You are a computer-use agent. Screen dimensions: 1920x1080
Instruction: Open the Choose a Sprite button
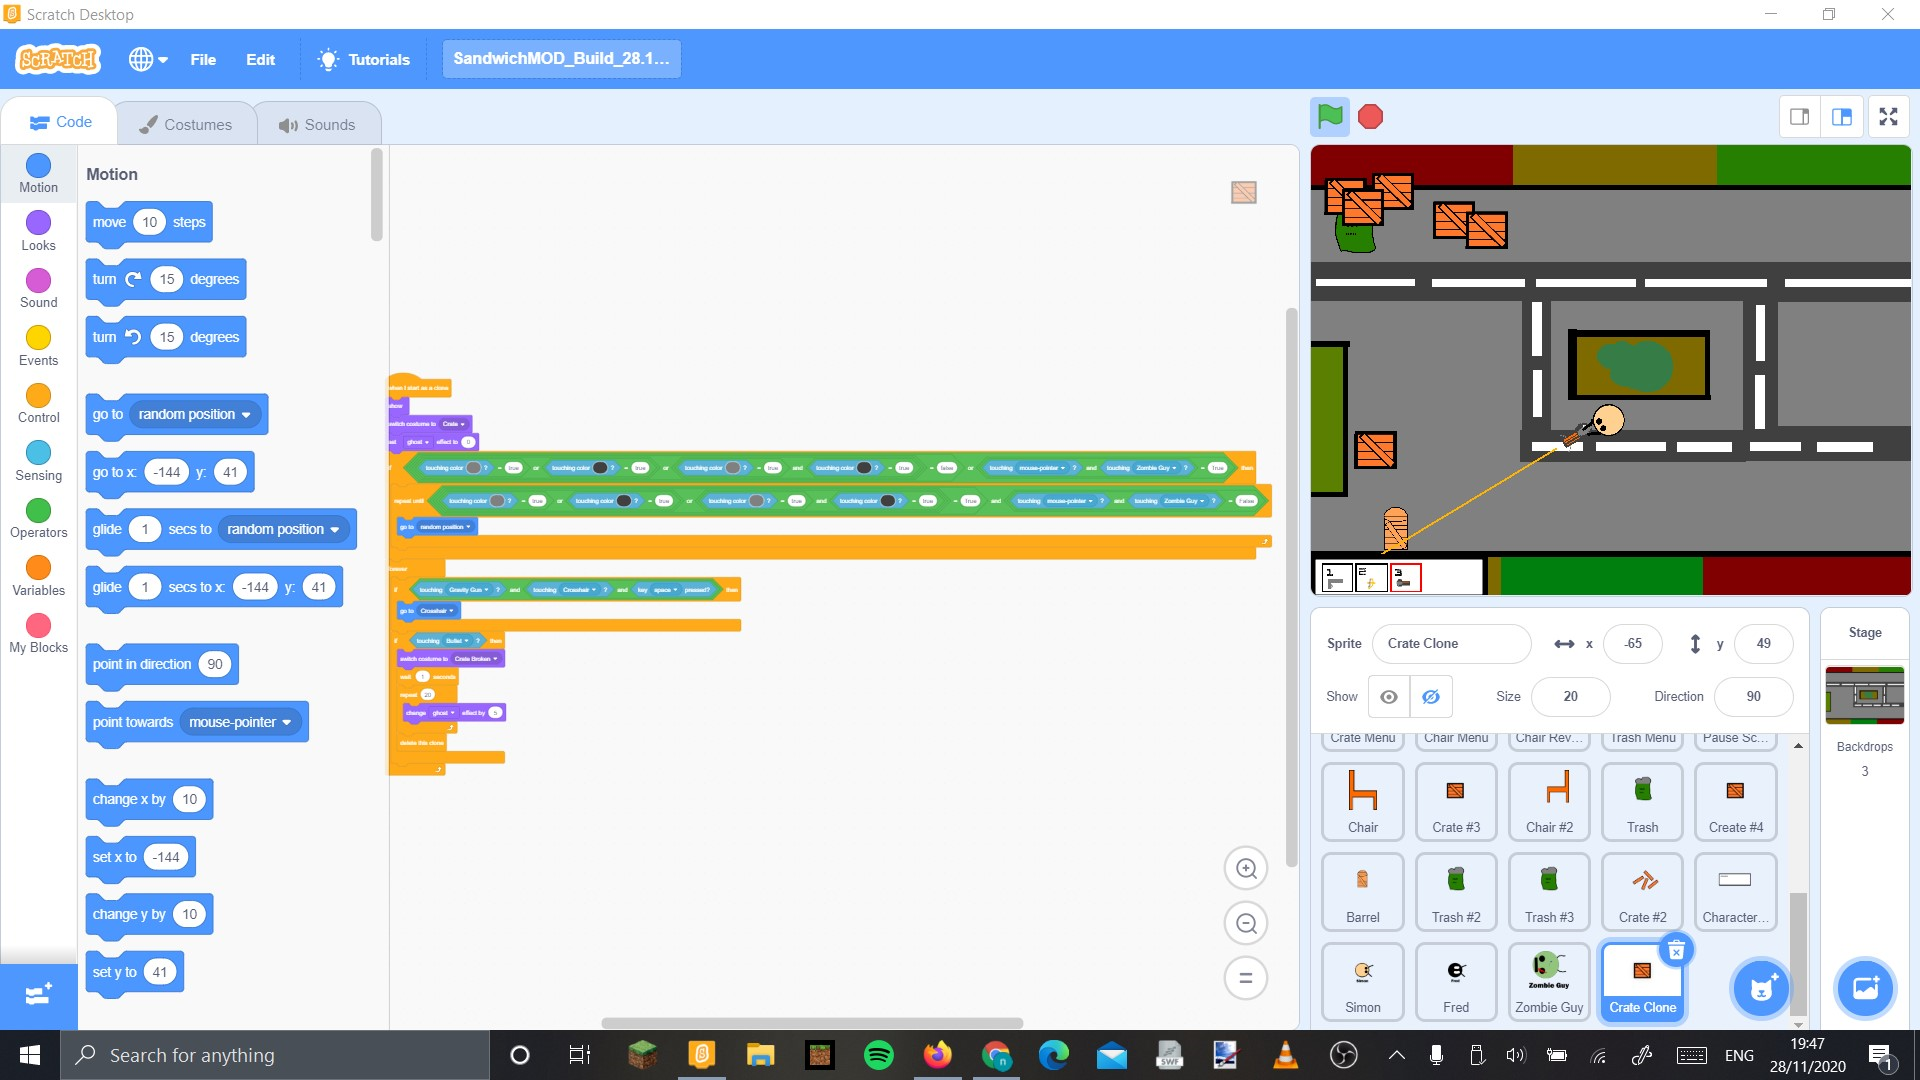pyautogui.click(x=1761, y=989)
